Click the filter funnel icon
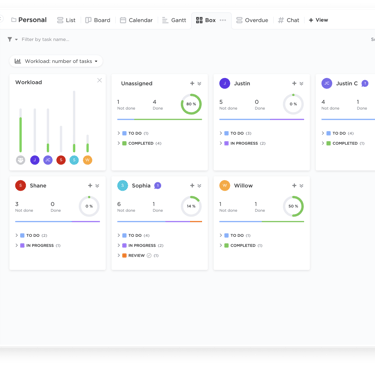375x366 pixels. point(10,39)
